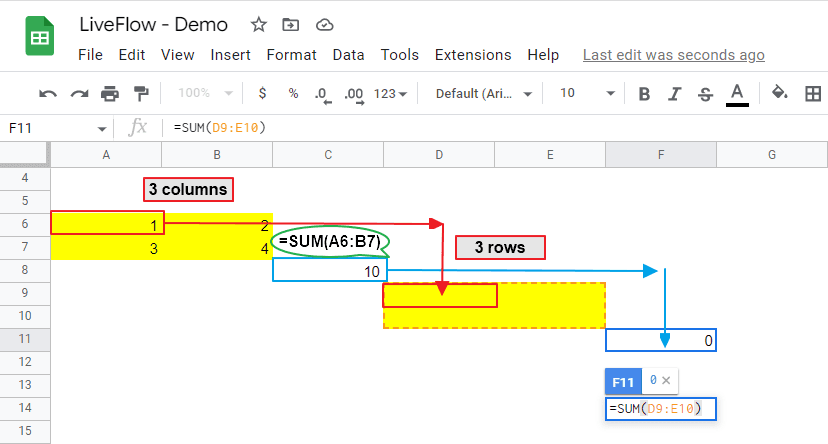Click cell B7 containing 4

pyautogui.click(x=217, y=248)
